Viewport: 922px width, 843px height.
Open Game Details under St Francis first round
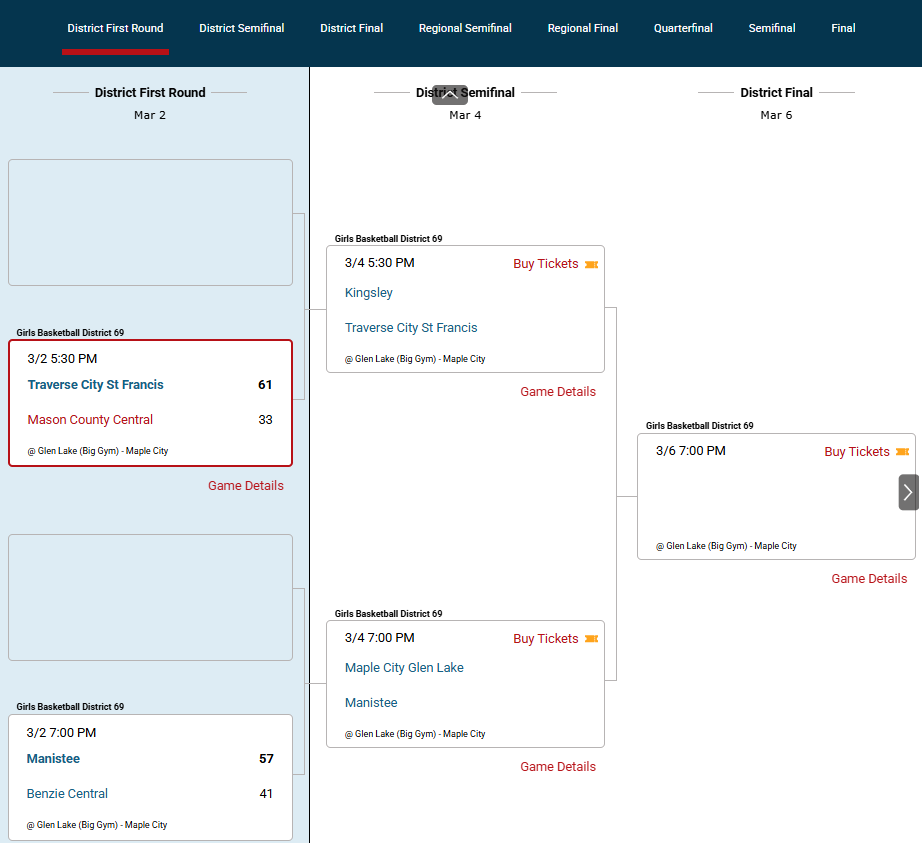tap(245, 486)
